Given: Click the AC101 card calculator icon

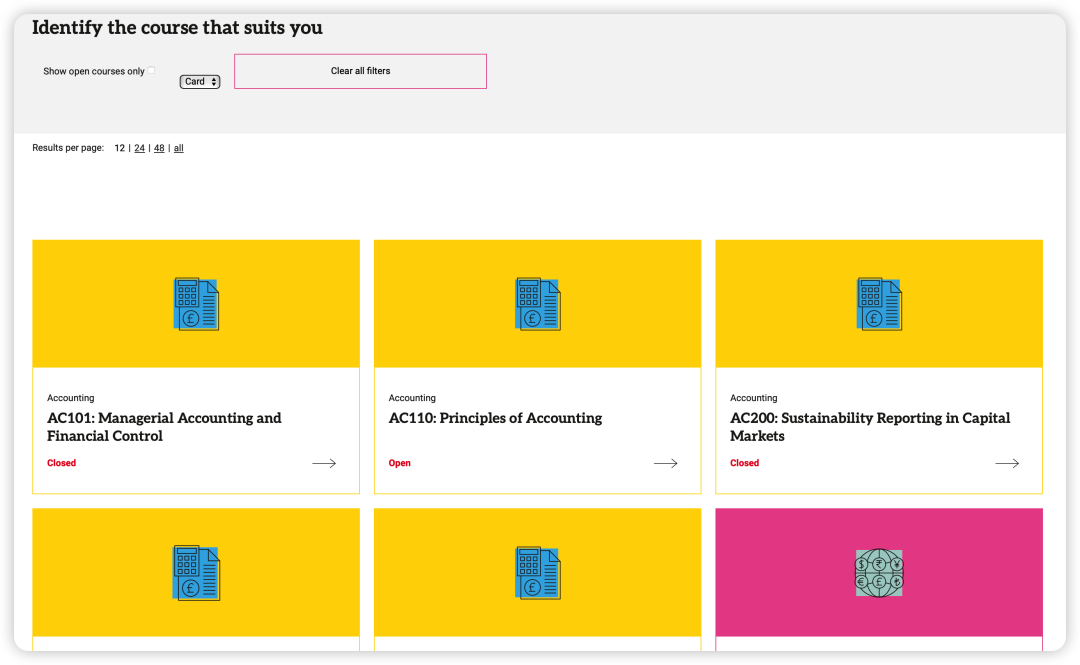Looking at the screenshot, I should pyautogui.click(x=196, y=304).
